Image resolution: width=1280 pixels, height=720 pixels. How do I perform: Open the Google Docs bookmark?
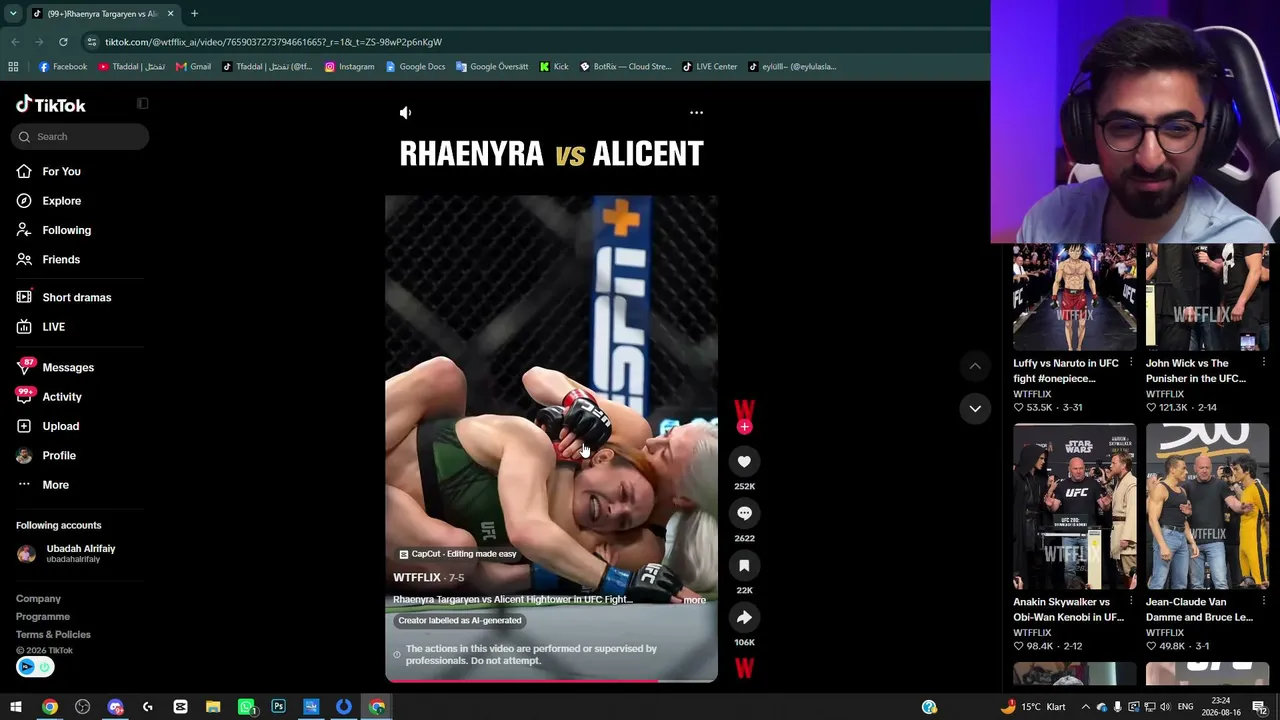(x=415, y=67)
